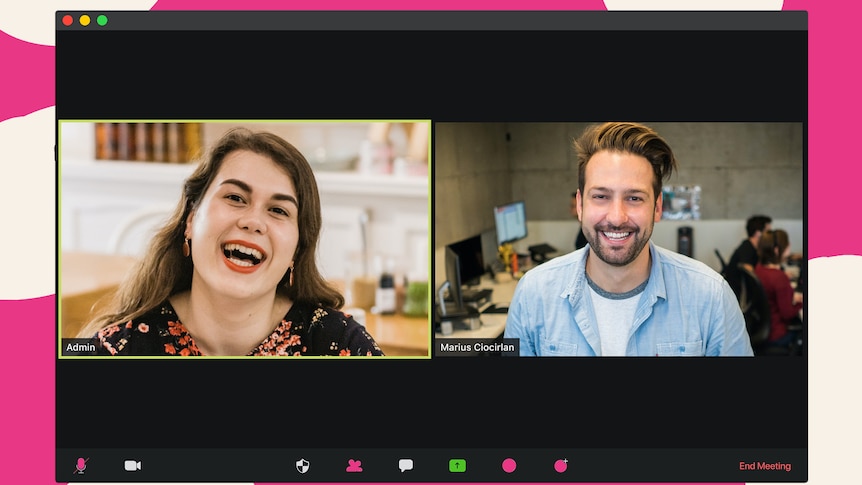The height and width of the screenshot is (485, 862).
Task: Click the Marius Ciocirlan name label
Action: pos(477,347)
